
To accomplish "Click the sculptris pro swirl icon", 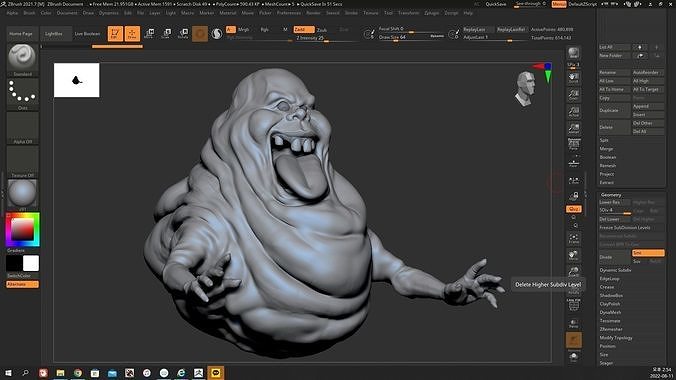I will (217, 33).
